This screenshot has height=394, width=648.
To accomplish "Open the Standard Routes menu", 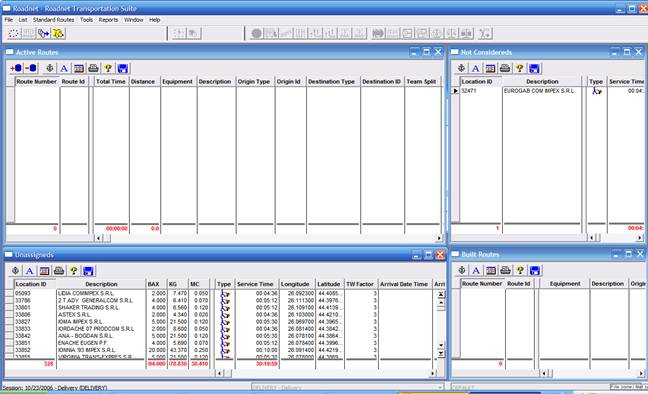I will click(x=53, y=20).
